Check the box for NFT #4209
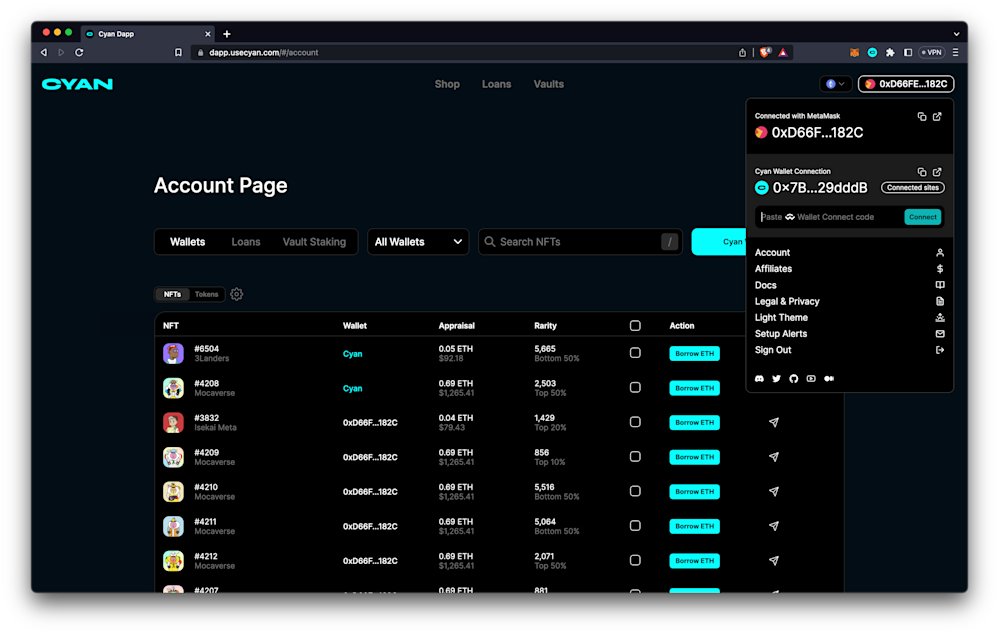Image resolution: width=999 pixels, height=634 pixels. point(635,456)
